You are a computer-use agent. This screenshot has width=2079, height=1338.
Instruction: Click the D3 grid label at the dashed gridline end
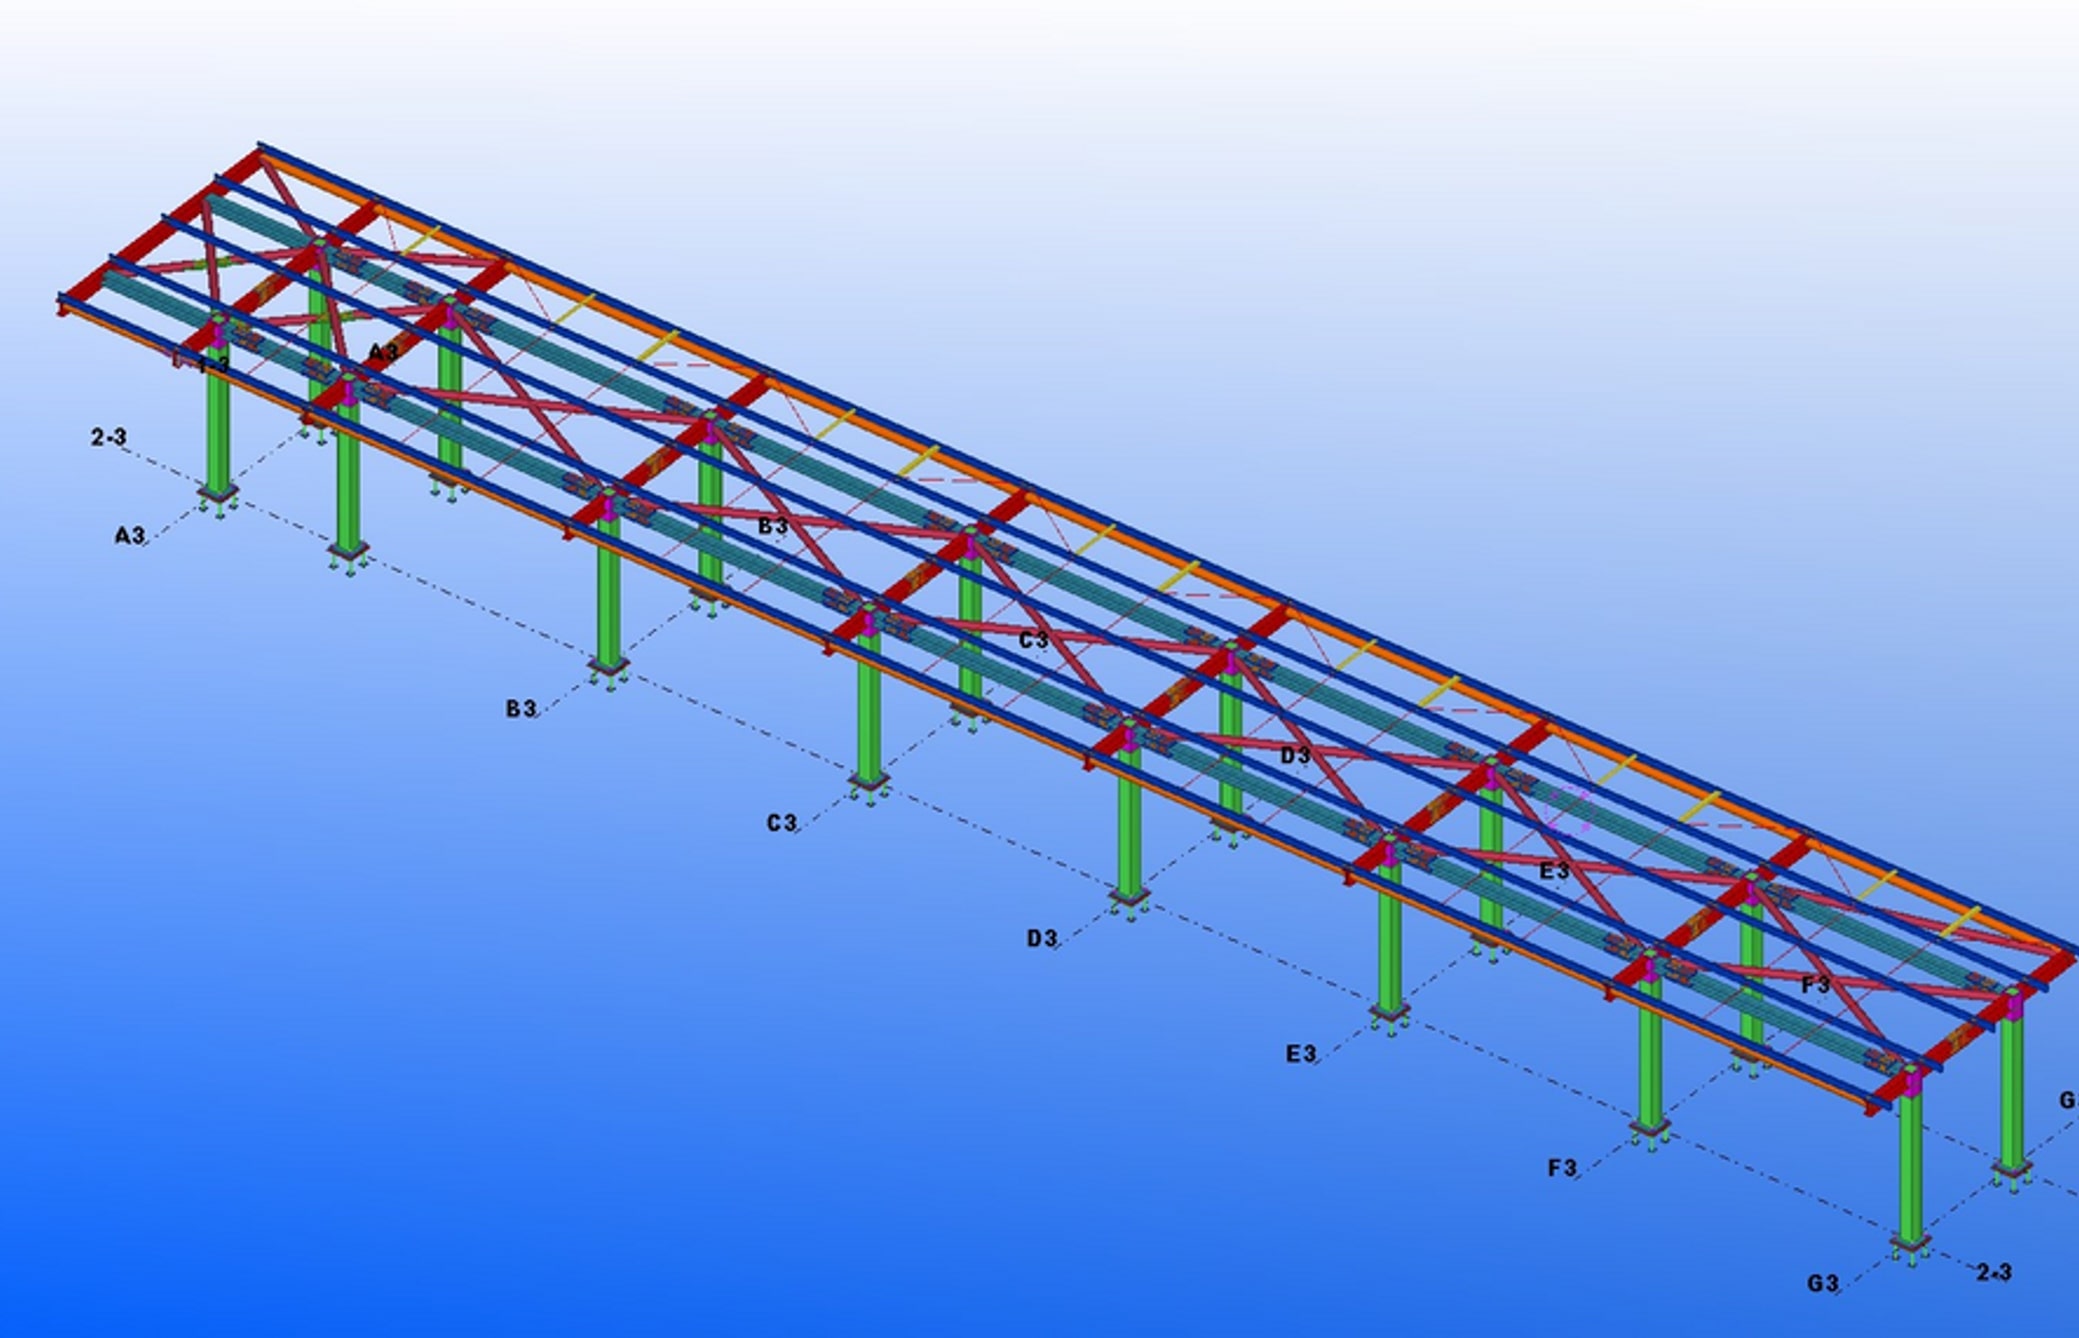pos(1042,938)
